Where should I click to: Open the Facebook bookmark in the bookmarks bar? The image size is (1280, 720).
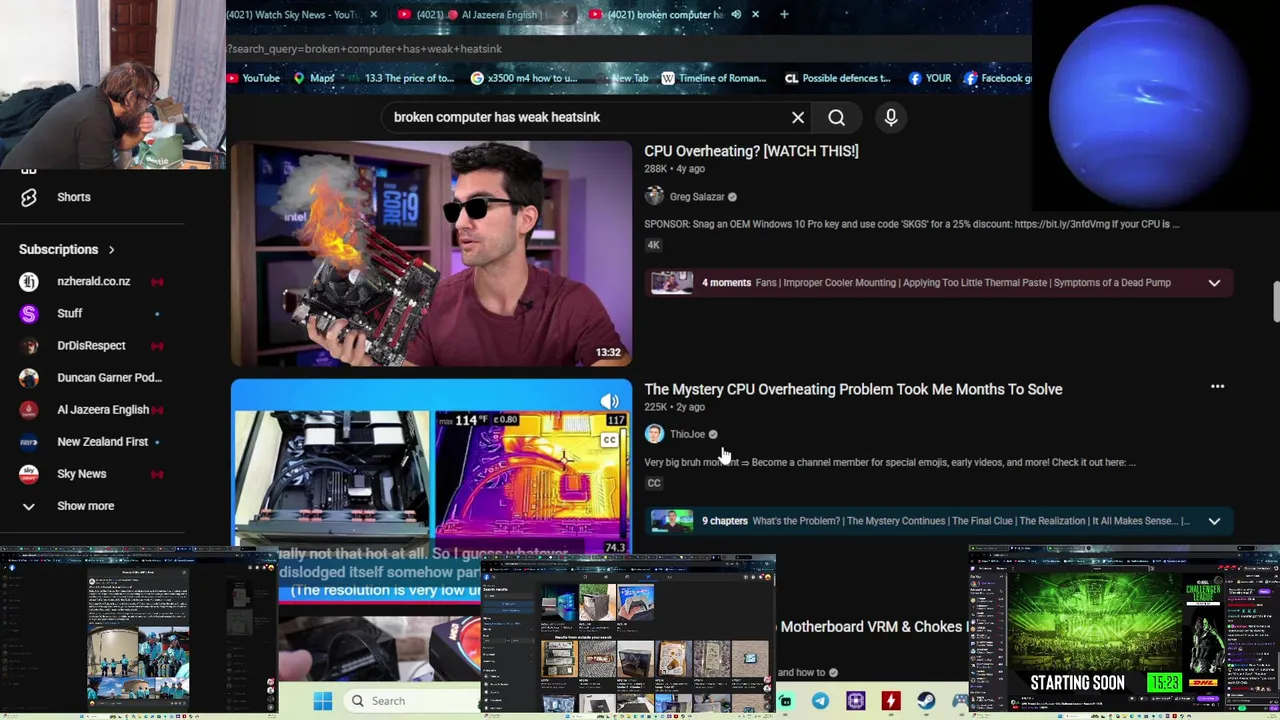pos(997,78)
